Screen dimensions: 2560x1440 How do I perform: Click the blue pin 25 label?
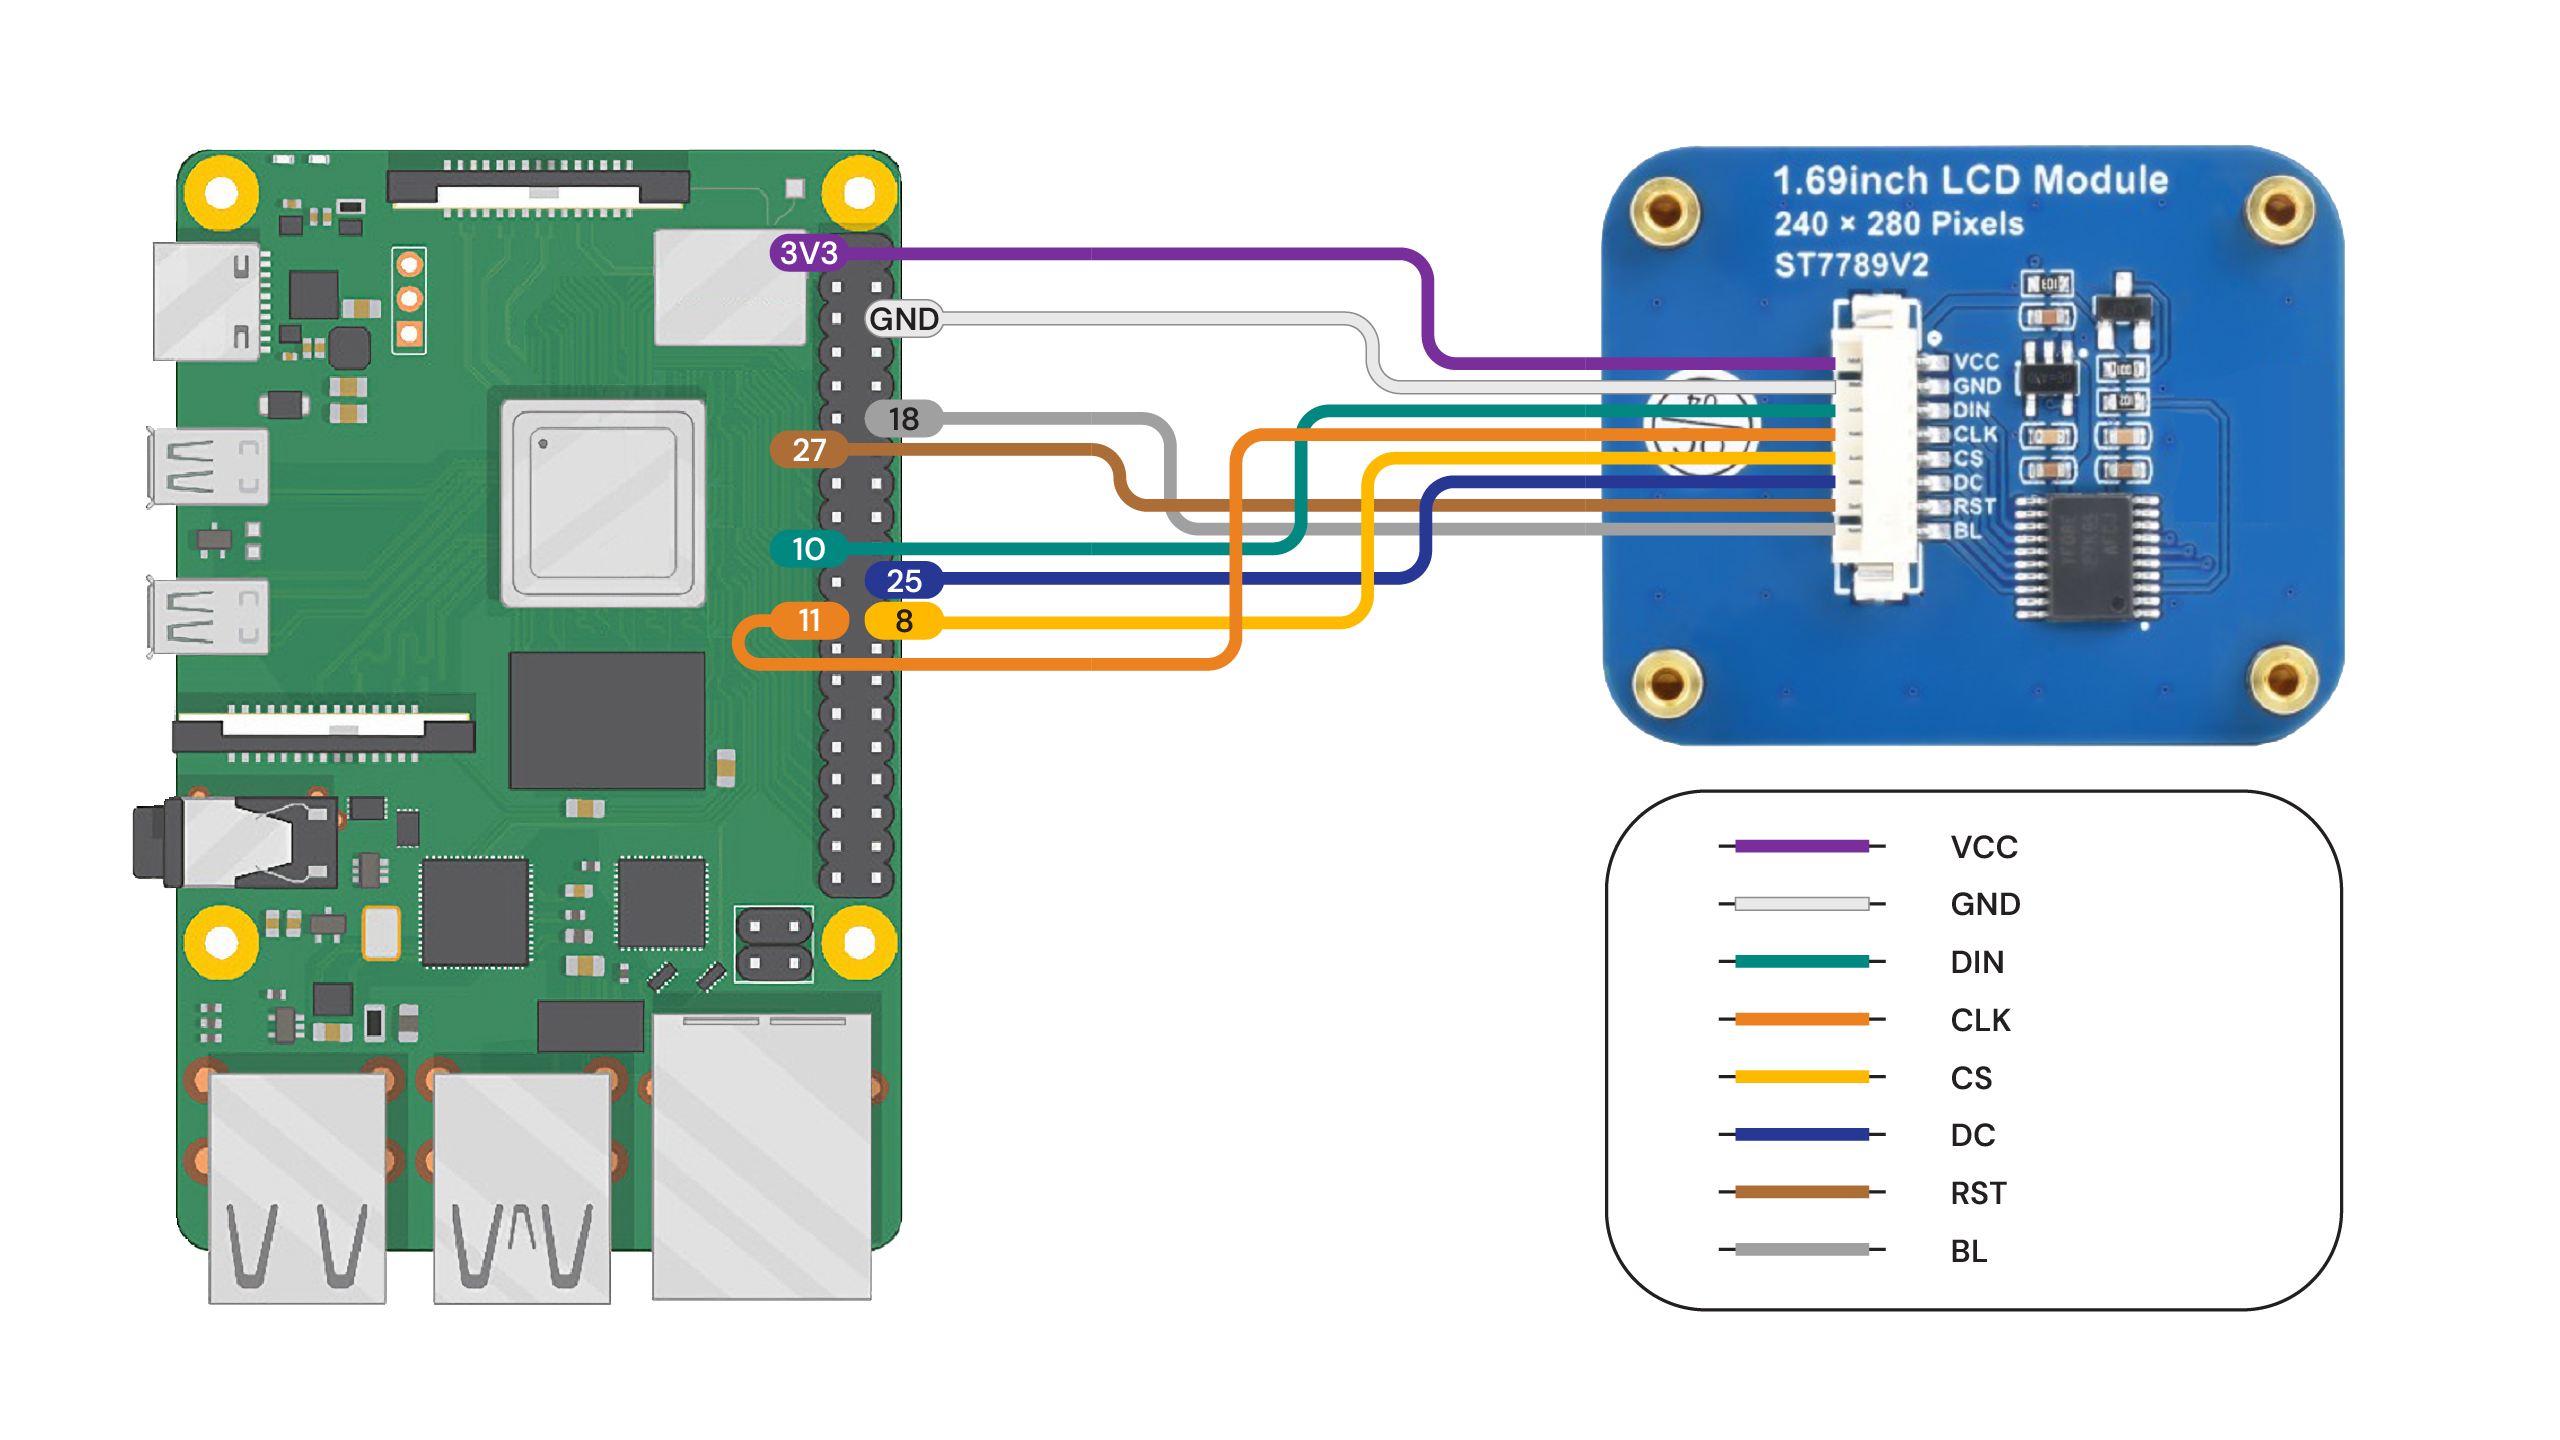coord(903,580)
